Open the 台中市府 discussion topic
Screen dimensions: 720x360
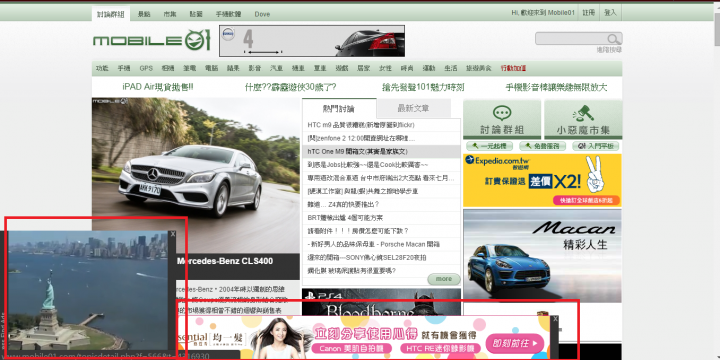[x=381, y=178]
